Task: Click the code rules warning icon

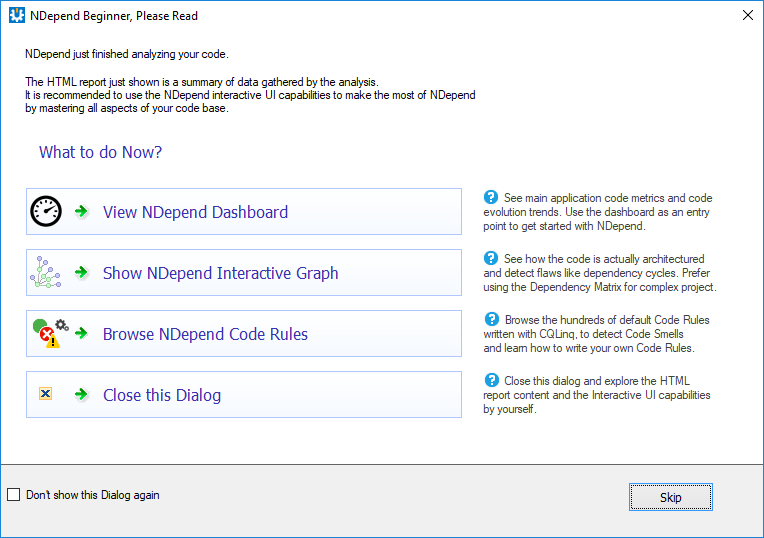Action: (50, 333)
